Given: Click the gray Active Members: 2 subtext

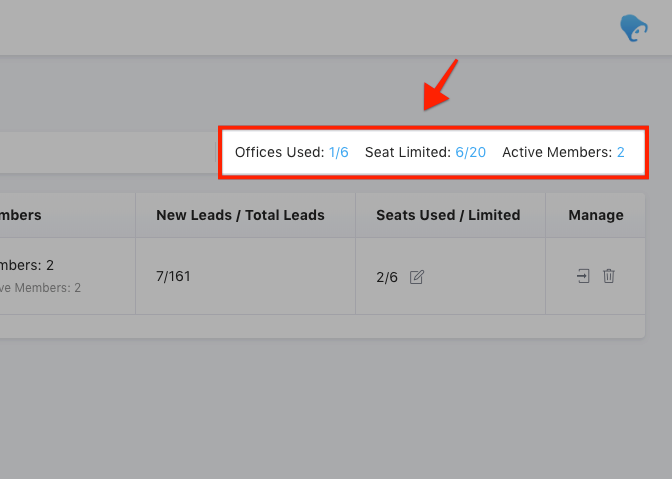Looking at the screenshot, I should point(40,287).
